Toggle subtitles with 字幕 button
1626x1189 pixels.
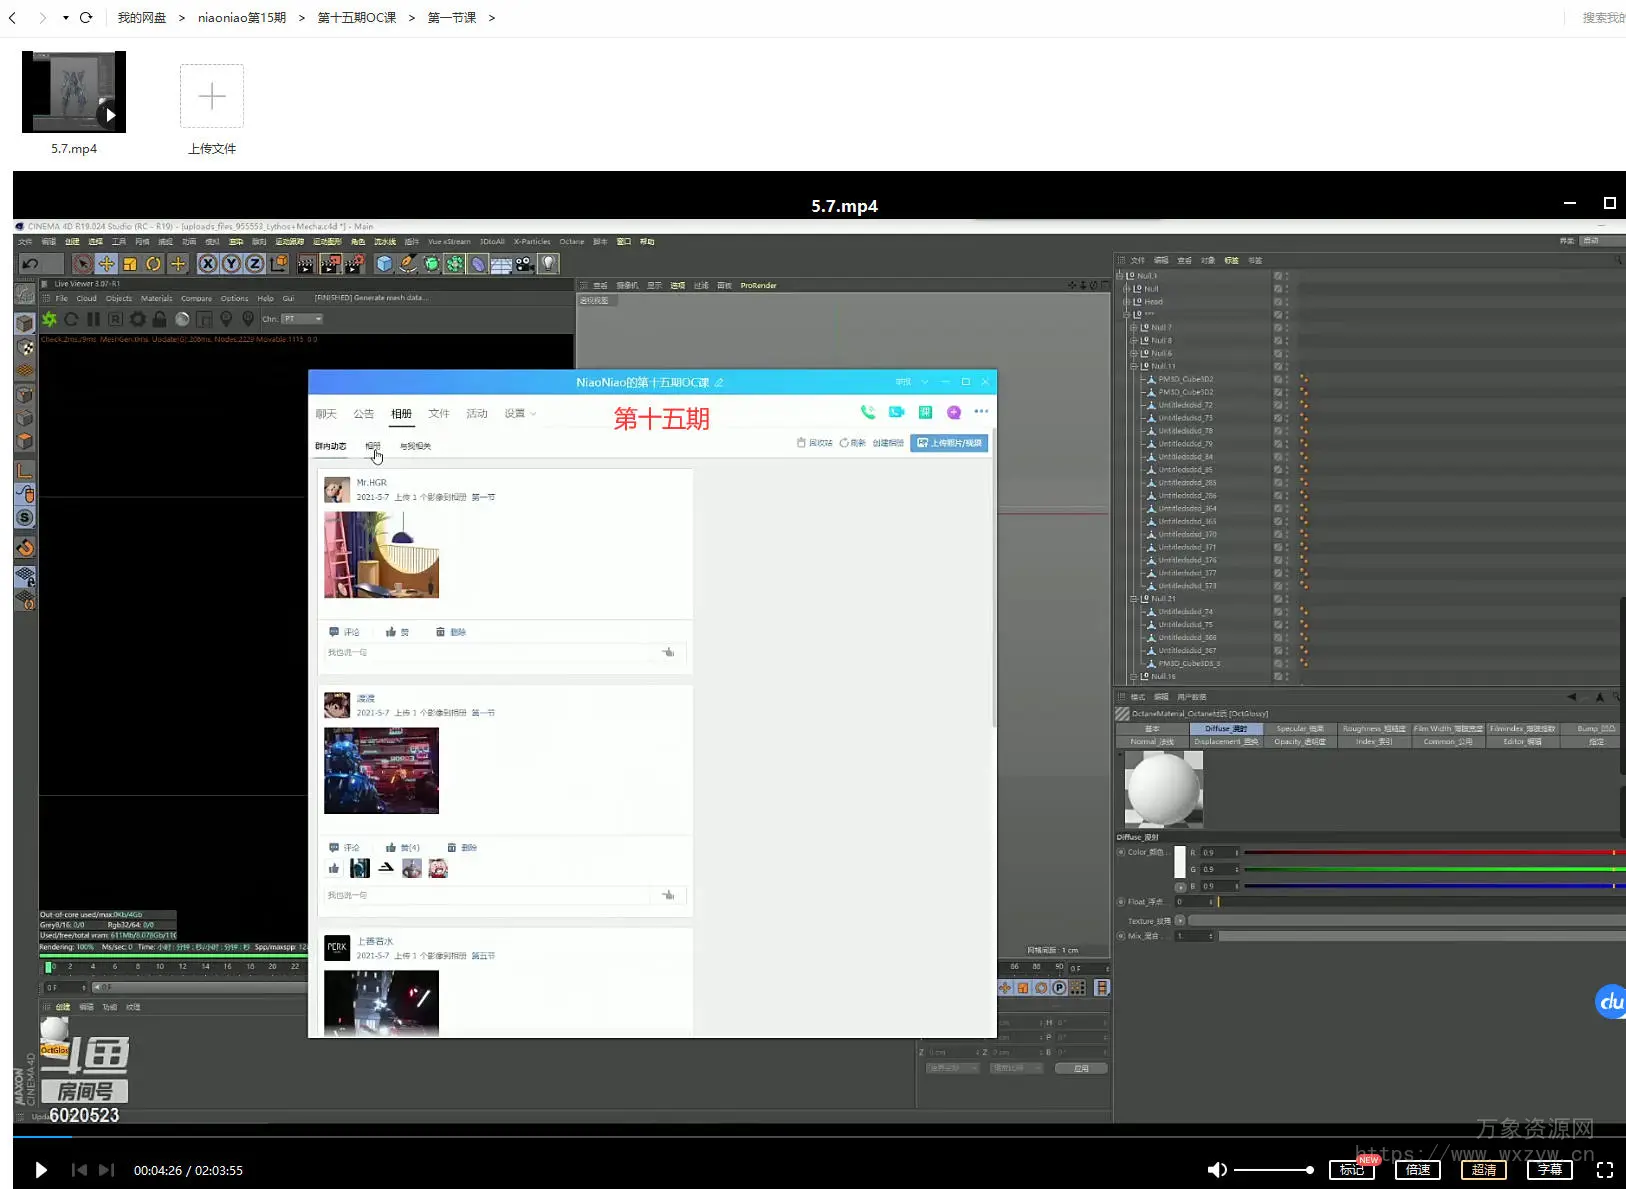coord(1549,1170)
